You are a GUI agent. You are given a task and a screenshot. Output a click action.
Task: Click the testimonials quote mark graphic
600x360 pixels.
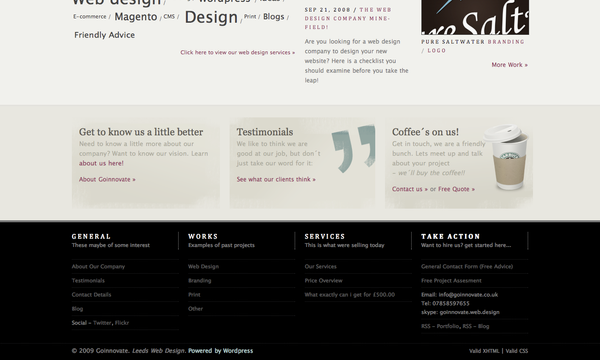click(354, 148)
